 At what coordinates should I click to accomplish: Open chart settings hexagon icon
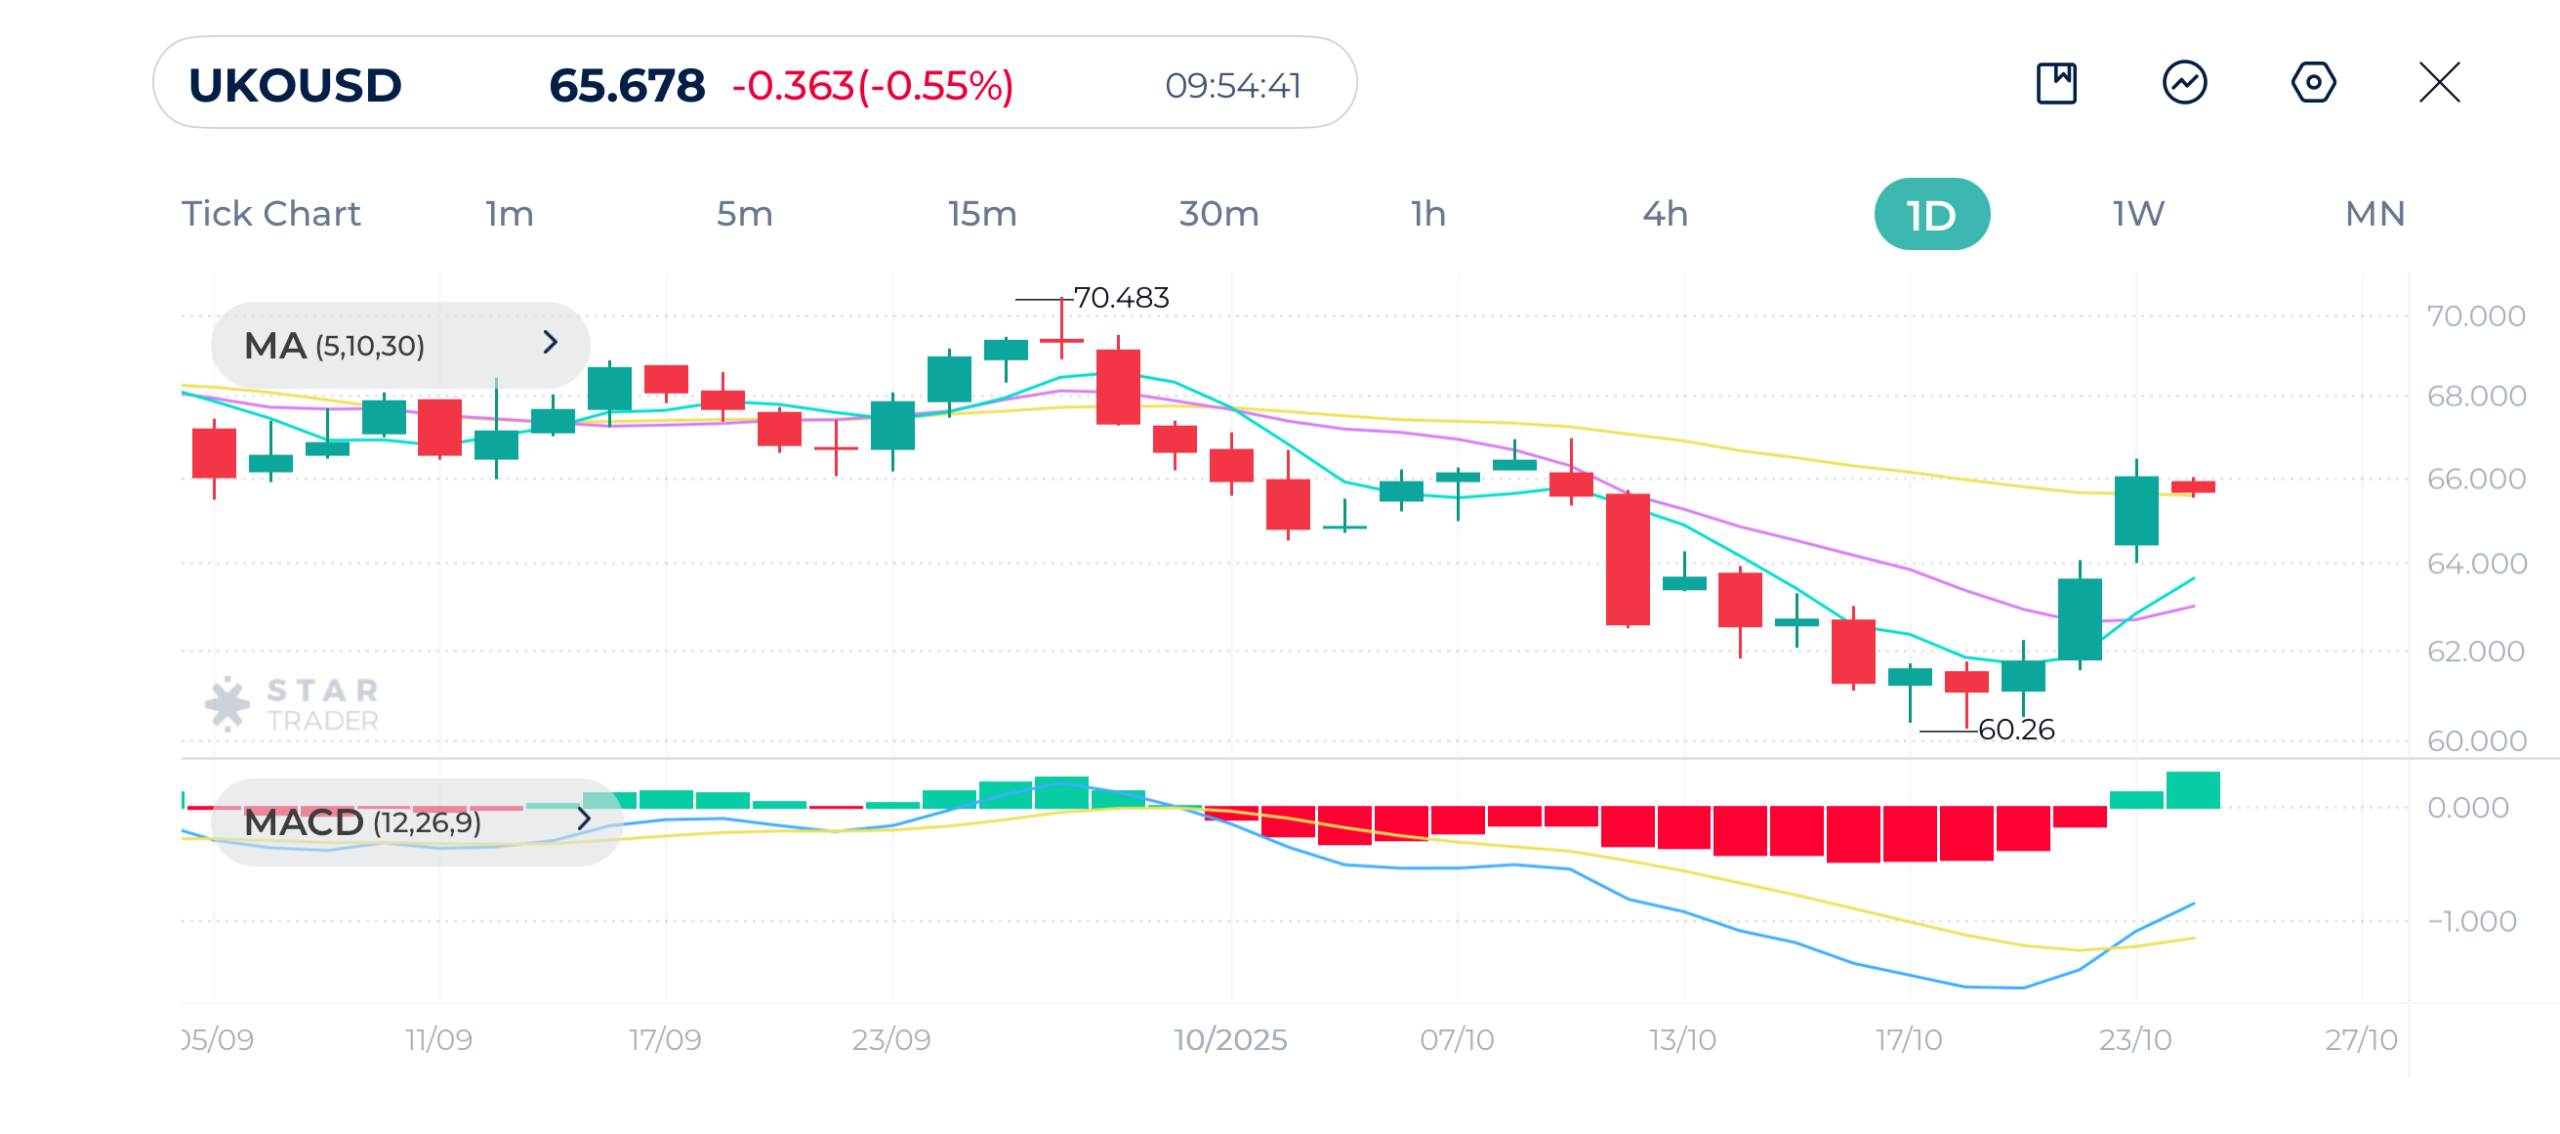pyautogui.click(x=2313, y=83)
